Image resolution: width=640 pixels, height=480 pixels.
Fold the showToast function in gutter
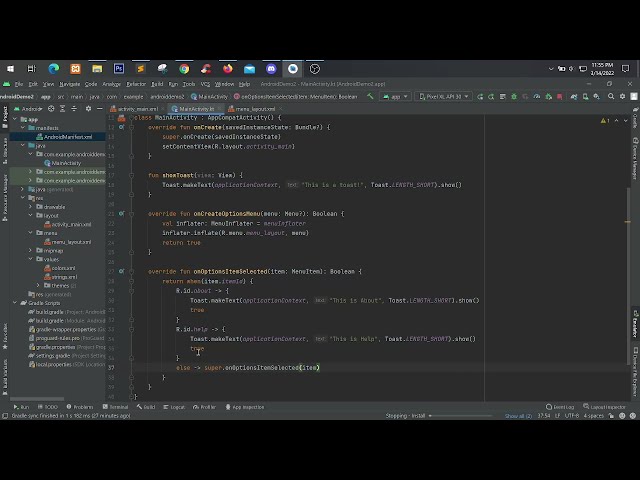click(131, 175)
